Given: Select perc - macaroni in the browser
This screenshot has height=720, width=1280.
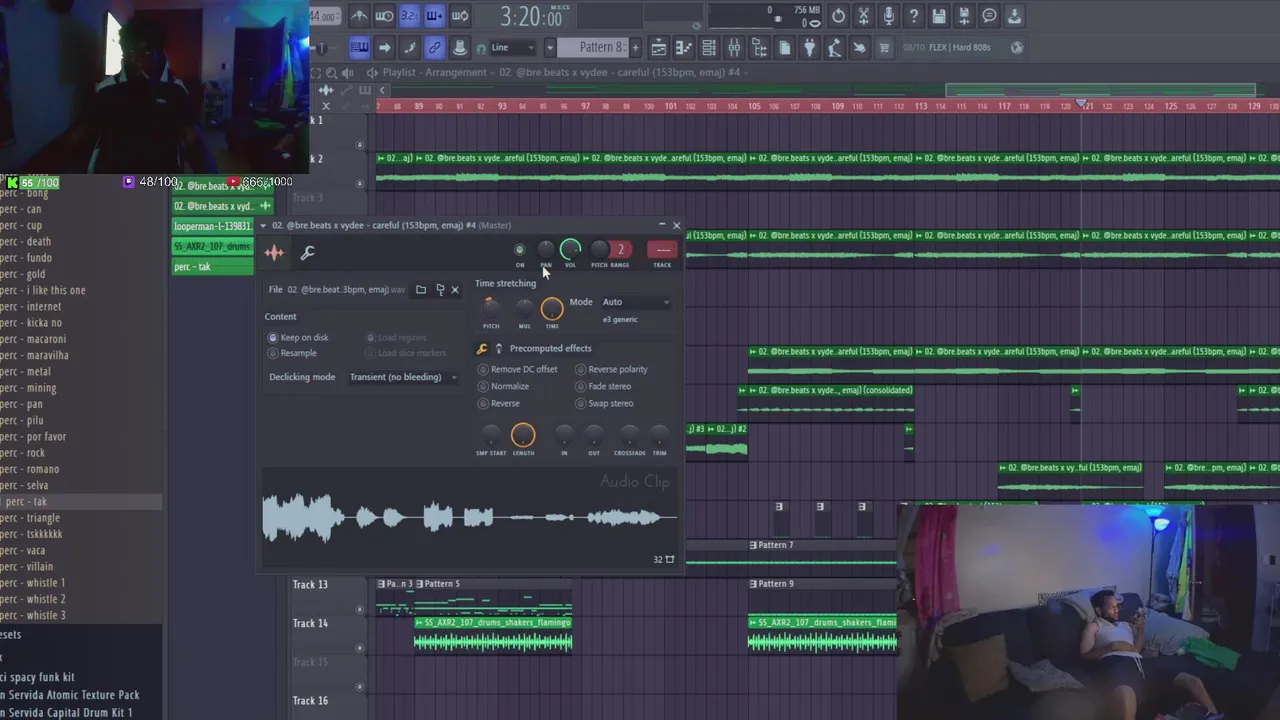Looking at the screenshot, I should click(x=80, y=339).
